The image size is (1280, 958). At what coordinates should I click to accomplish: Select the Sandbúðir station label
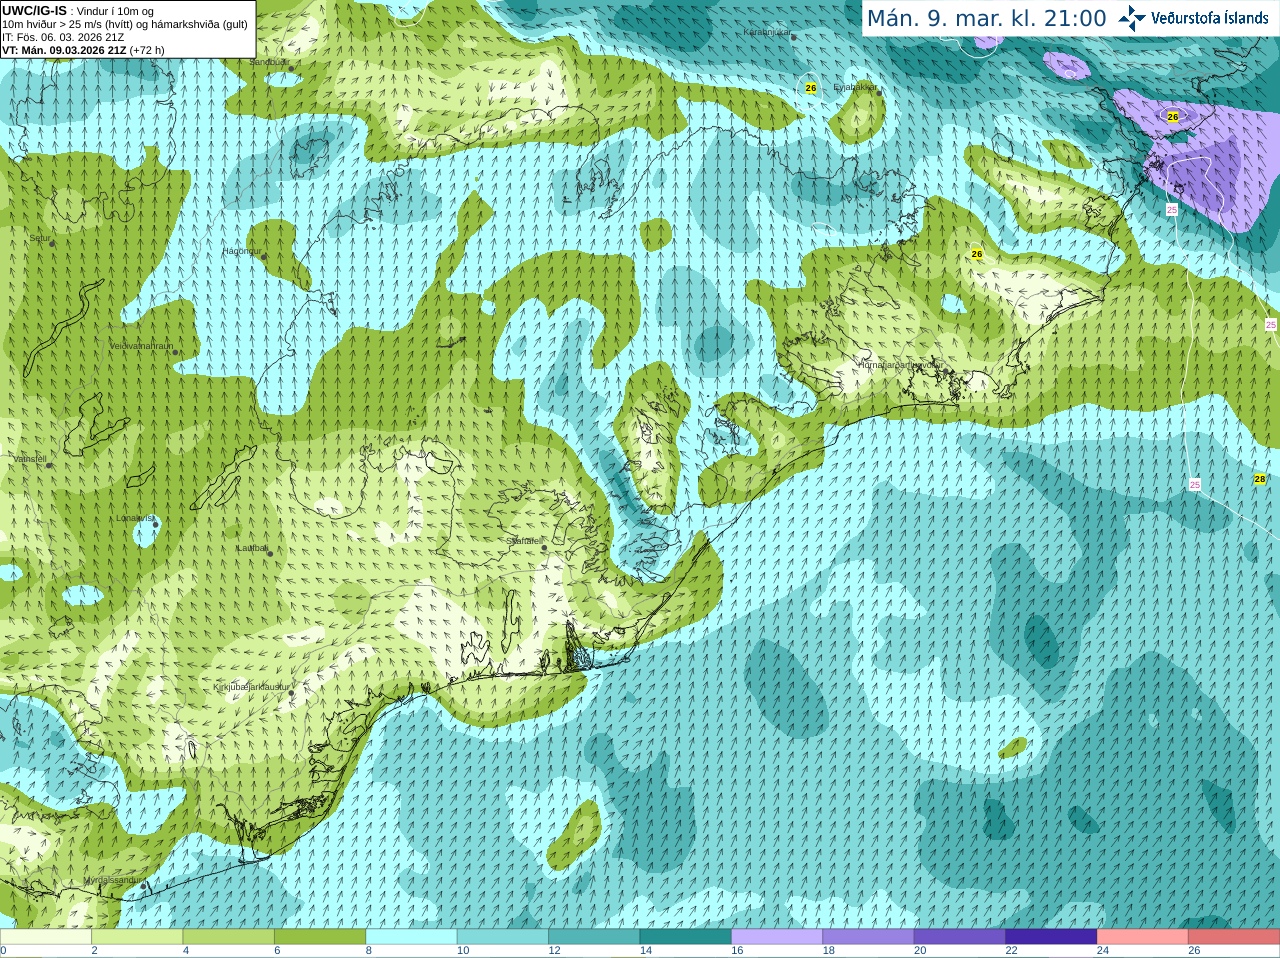268,62
